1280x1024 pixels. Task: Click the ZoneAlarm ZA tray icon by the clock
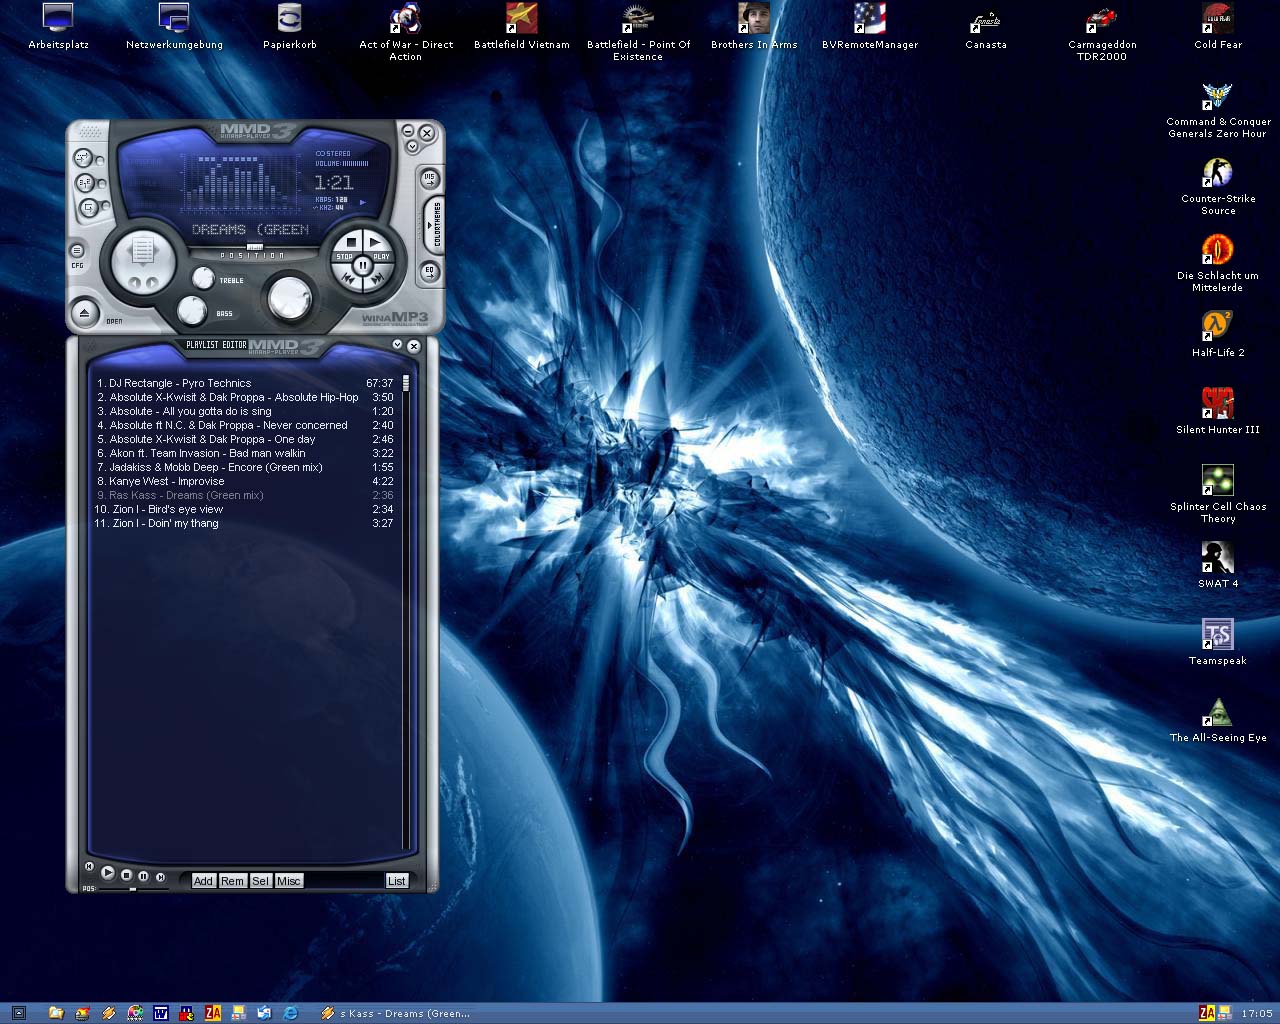[x=1207, y=1013]
